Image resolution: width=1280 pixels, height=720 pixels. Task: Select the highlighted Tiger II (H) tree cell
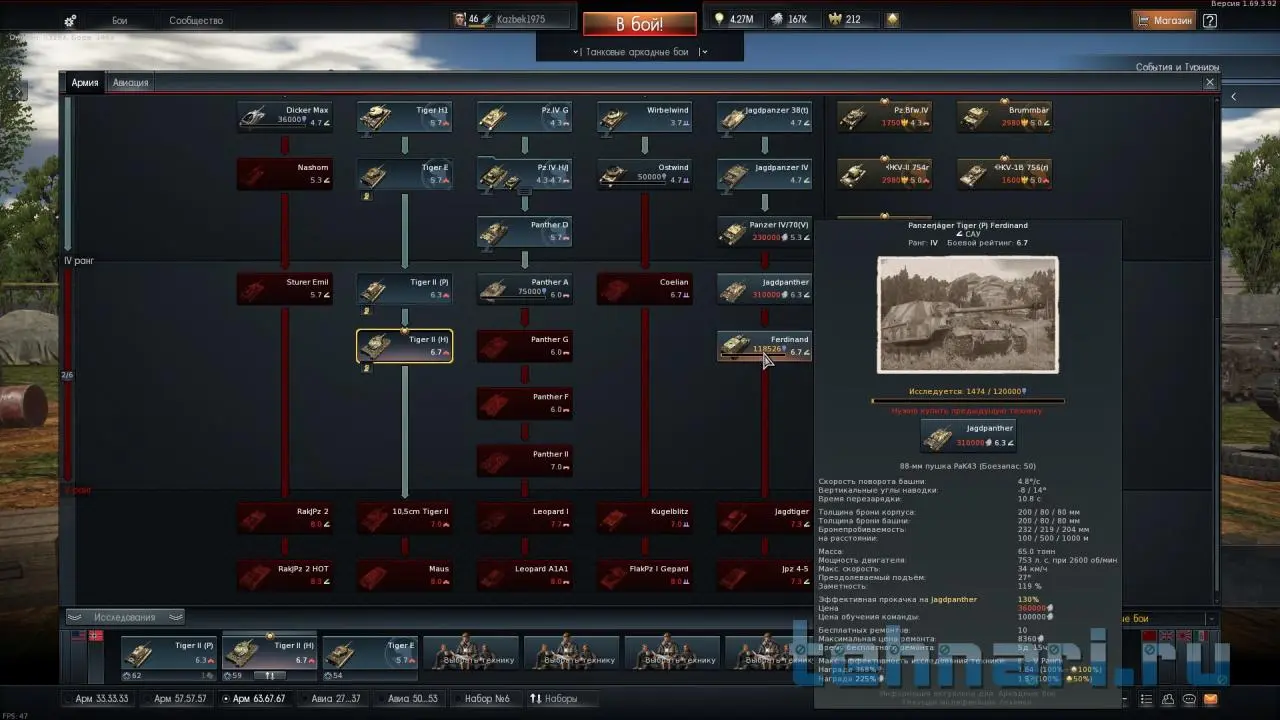coord(405,346)
